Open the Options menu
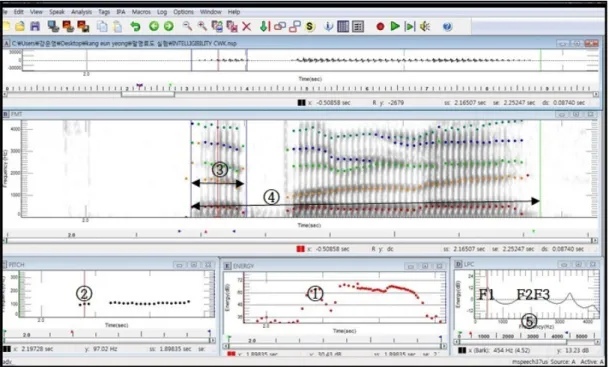Image resolution: width=609 pixels, height=367 pixels. [x=183, y=12]
